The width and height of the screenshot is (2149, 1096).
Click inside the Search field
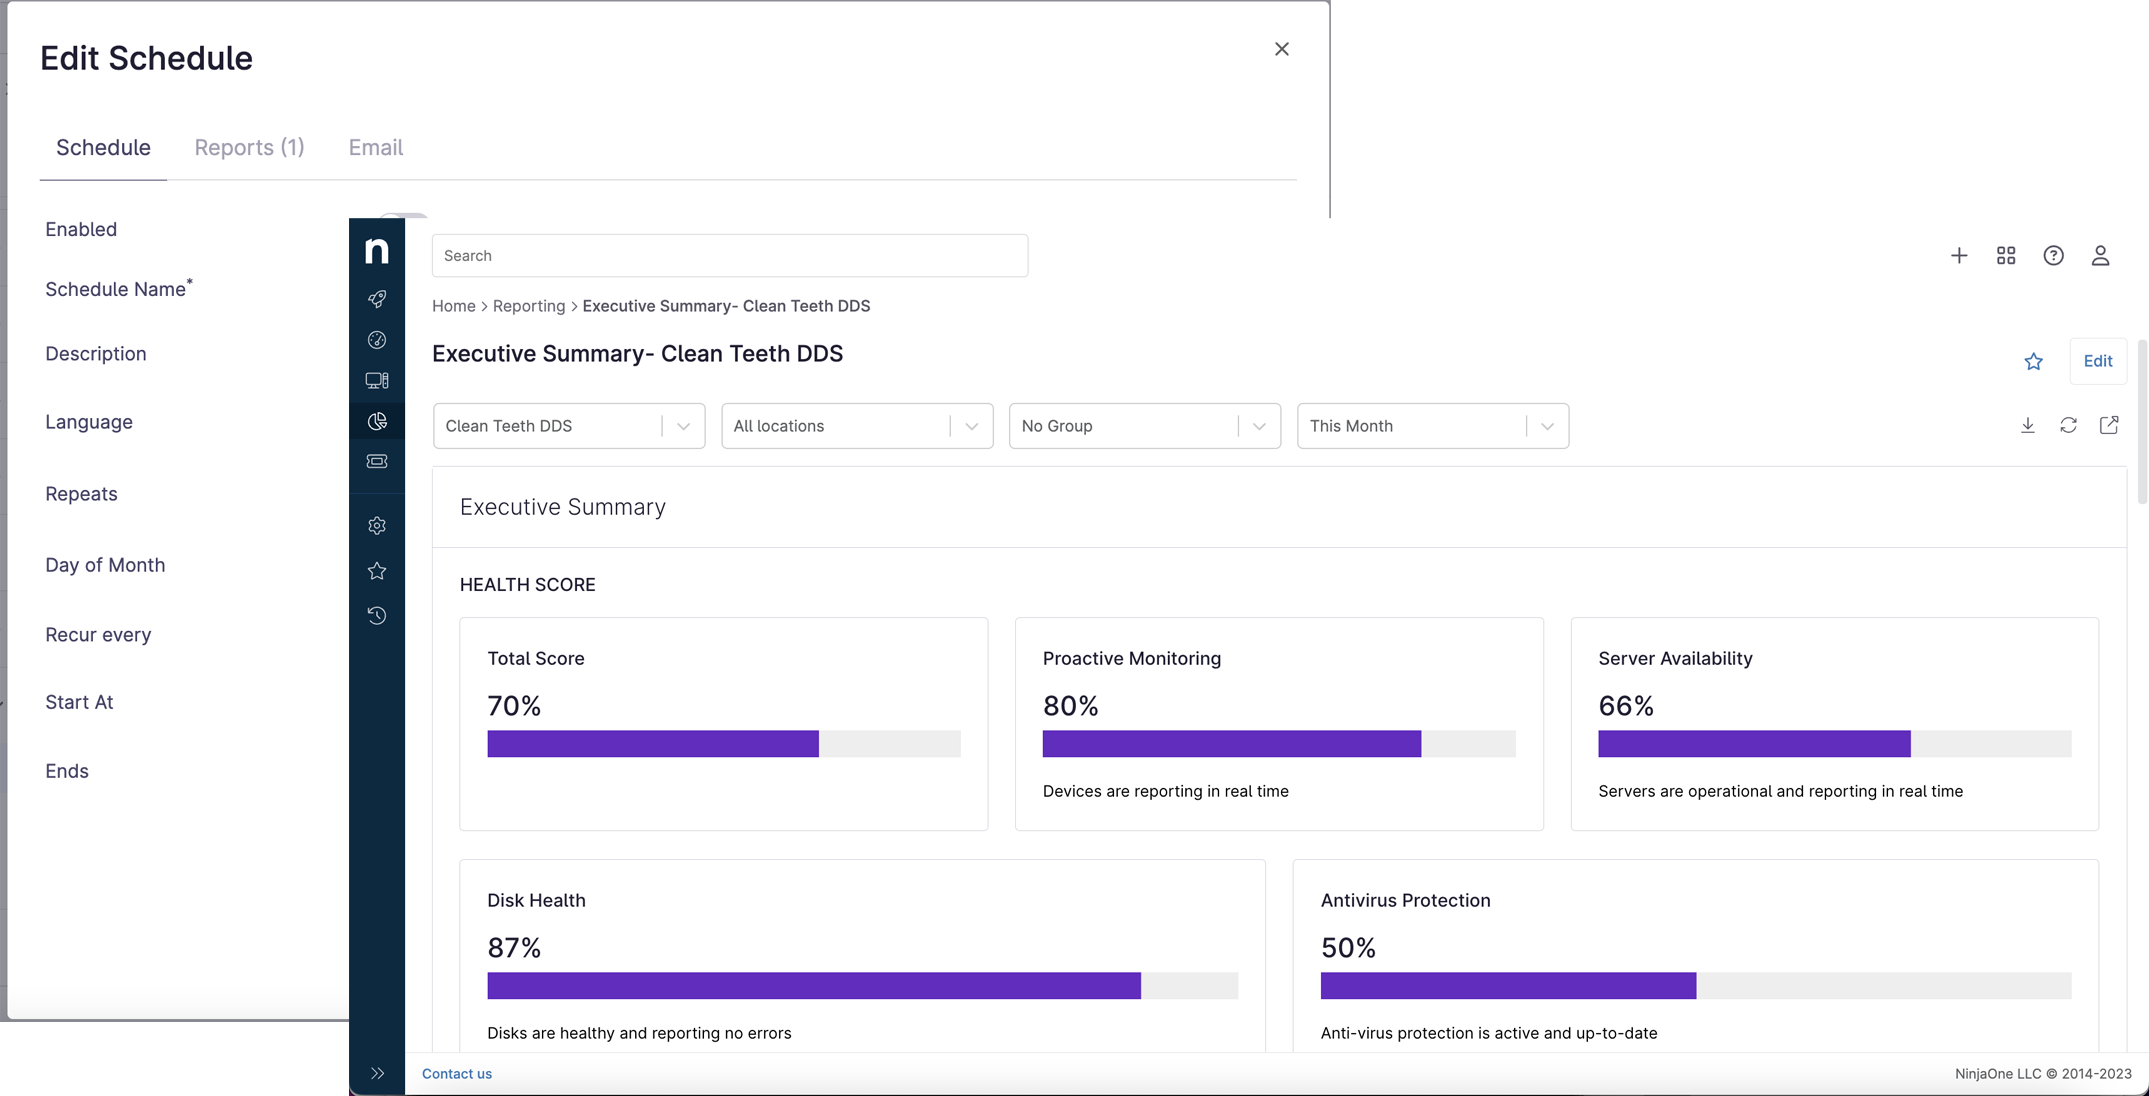click(729, 255)
